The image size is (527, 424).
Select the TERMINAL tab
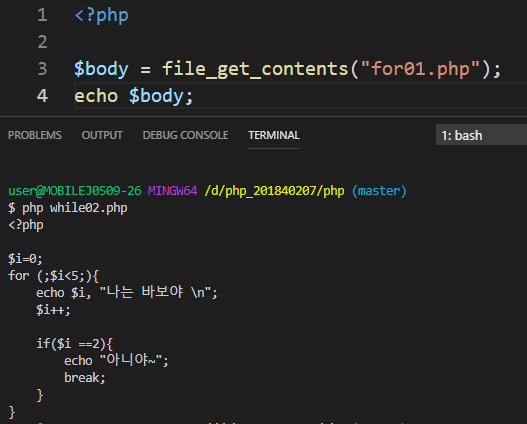(274, 135)
